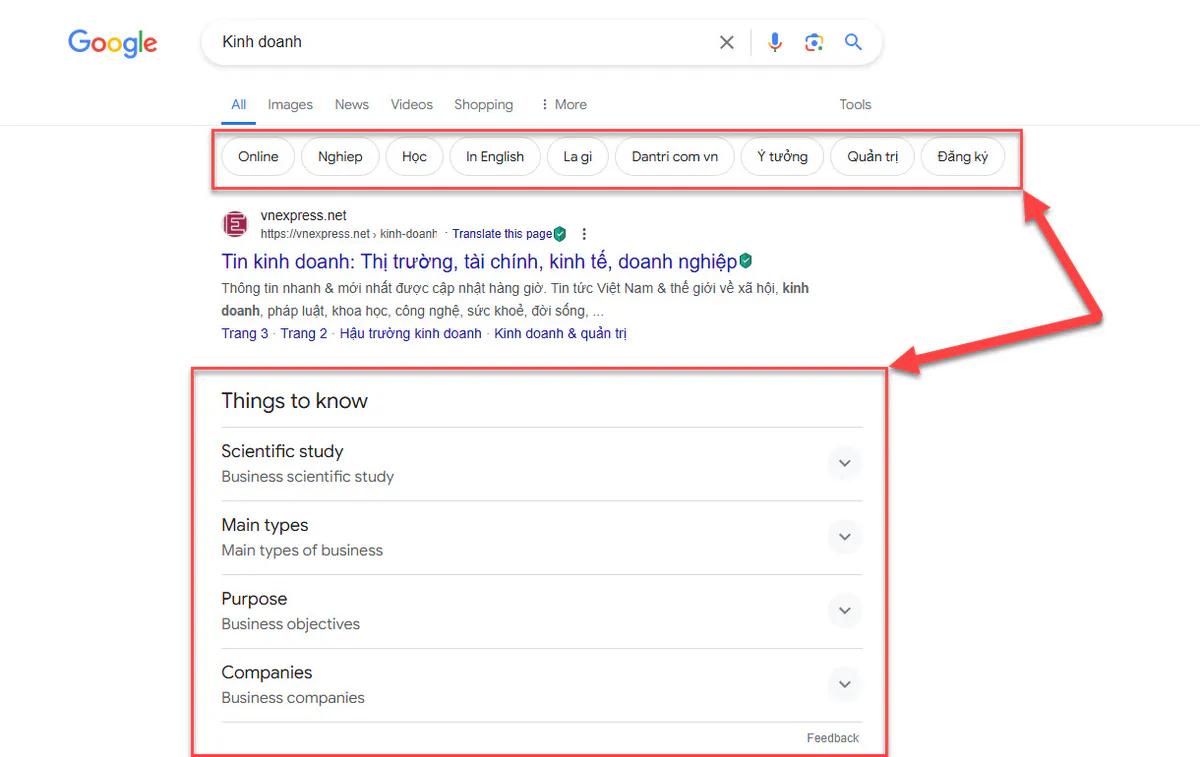The image size is (1200, 757).
Task: Select the Ý tưởng filter chip
Action: [x=782, y=156]
